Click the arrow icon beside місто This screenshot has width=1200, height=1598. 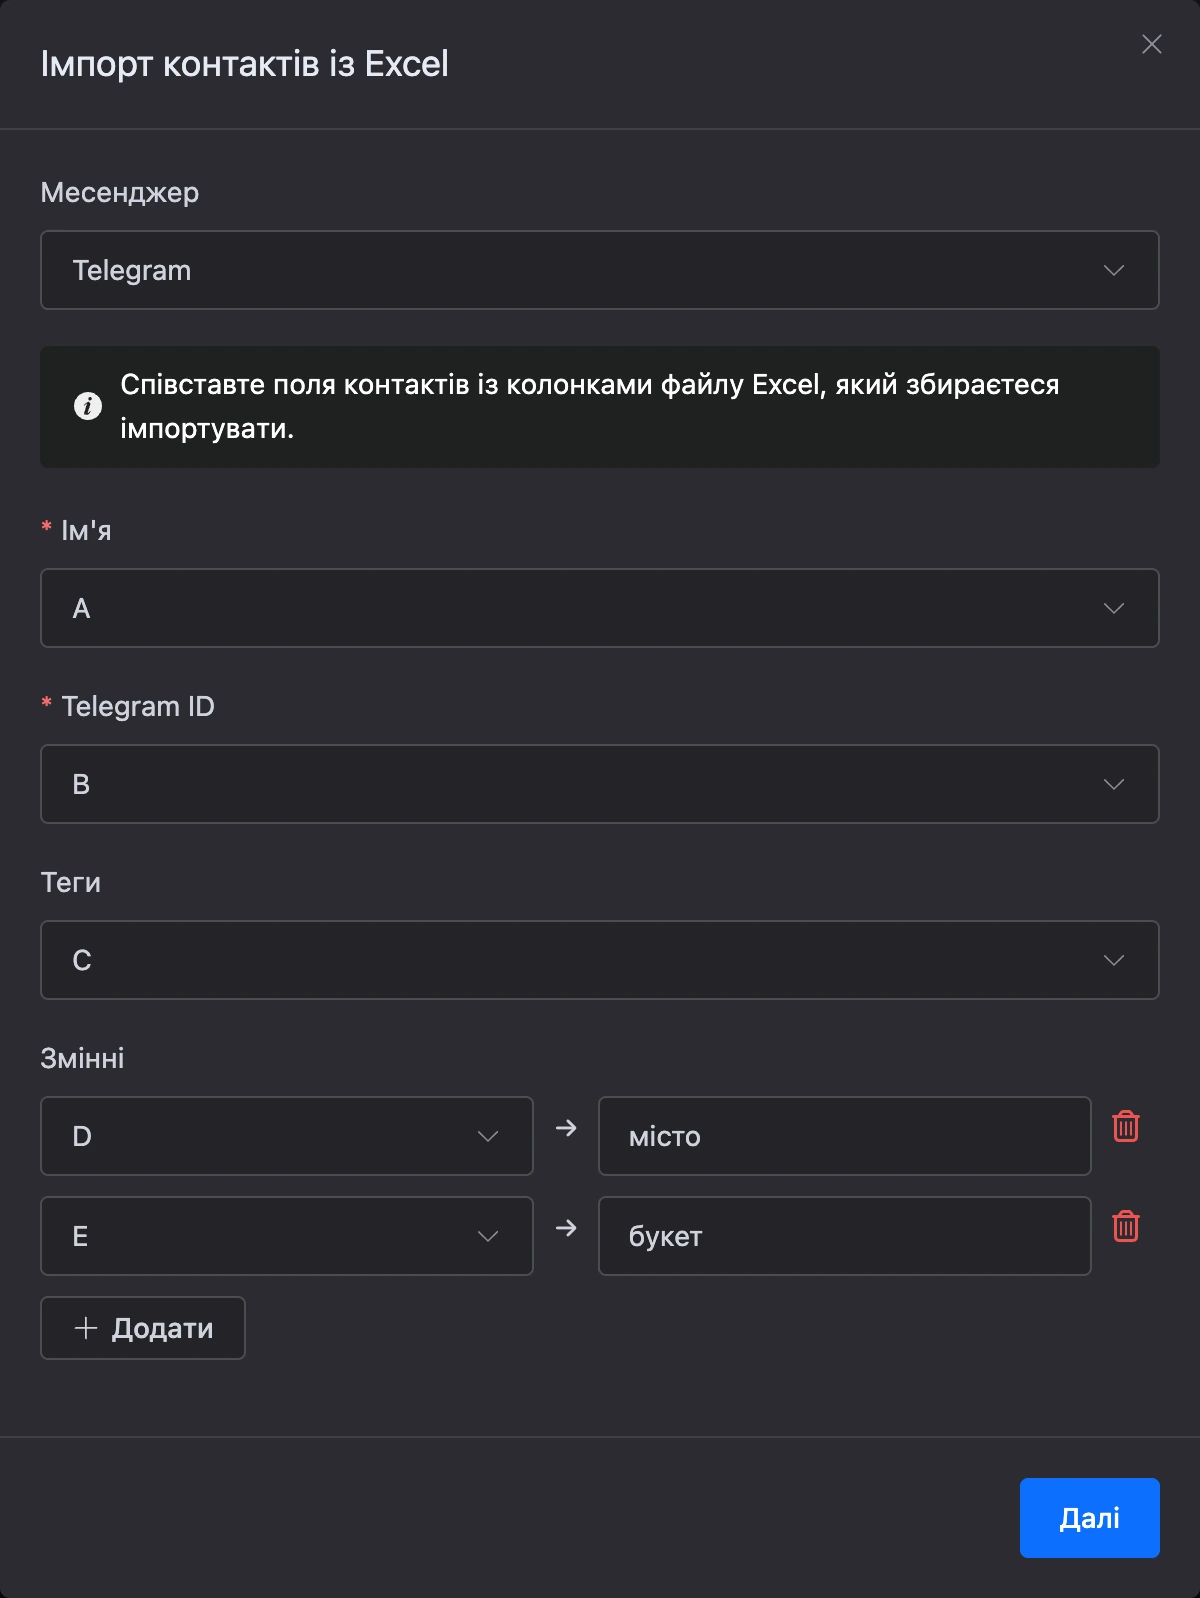[x=566, y=1128]
